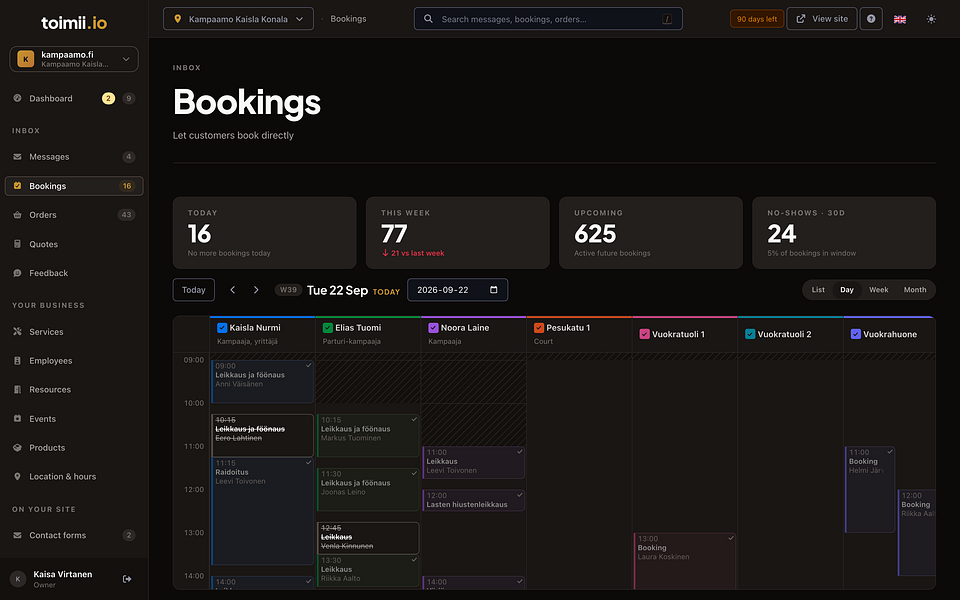Expand the kampaamo.fi account switcher
The height and width of the screenshot is (600, 960).
click(74, 59)
